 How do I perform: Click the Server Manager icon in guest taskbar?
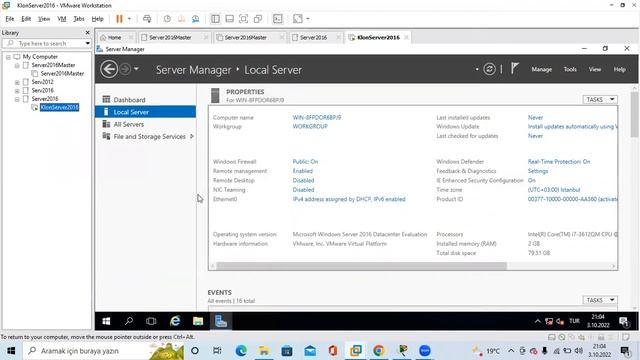(x=221, y=321)
